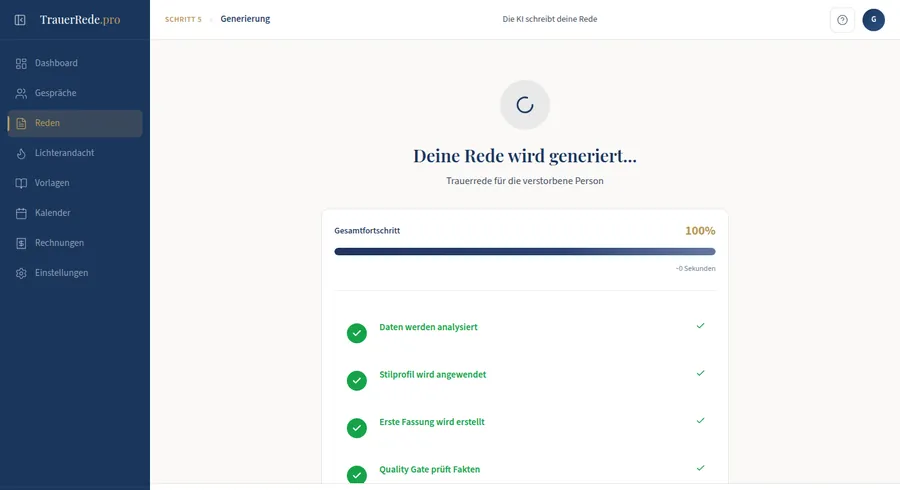The image size is (900, 490).
Task: Click the 100% progress value
Action: point(700,231)
